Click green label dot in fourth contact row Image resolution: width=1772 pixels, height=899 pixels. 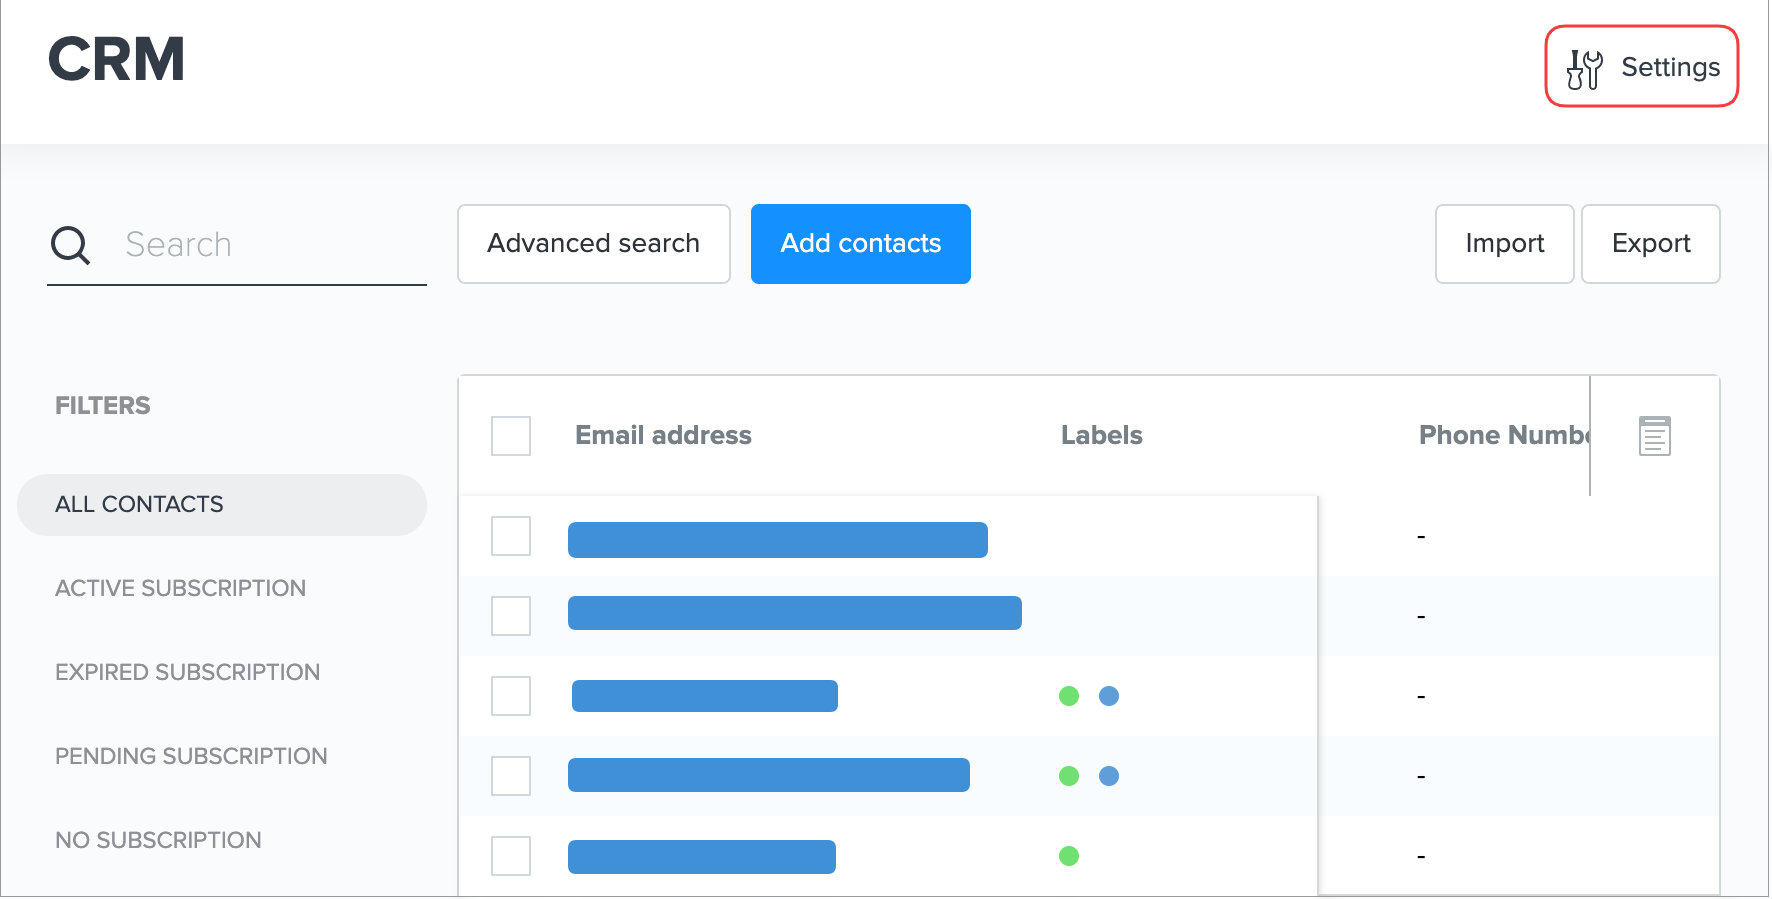1069,776
